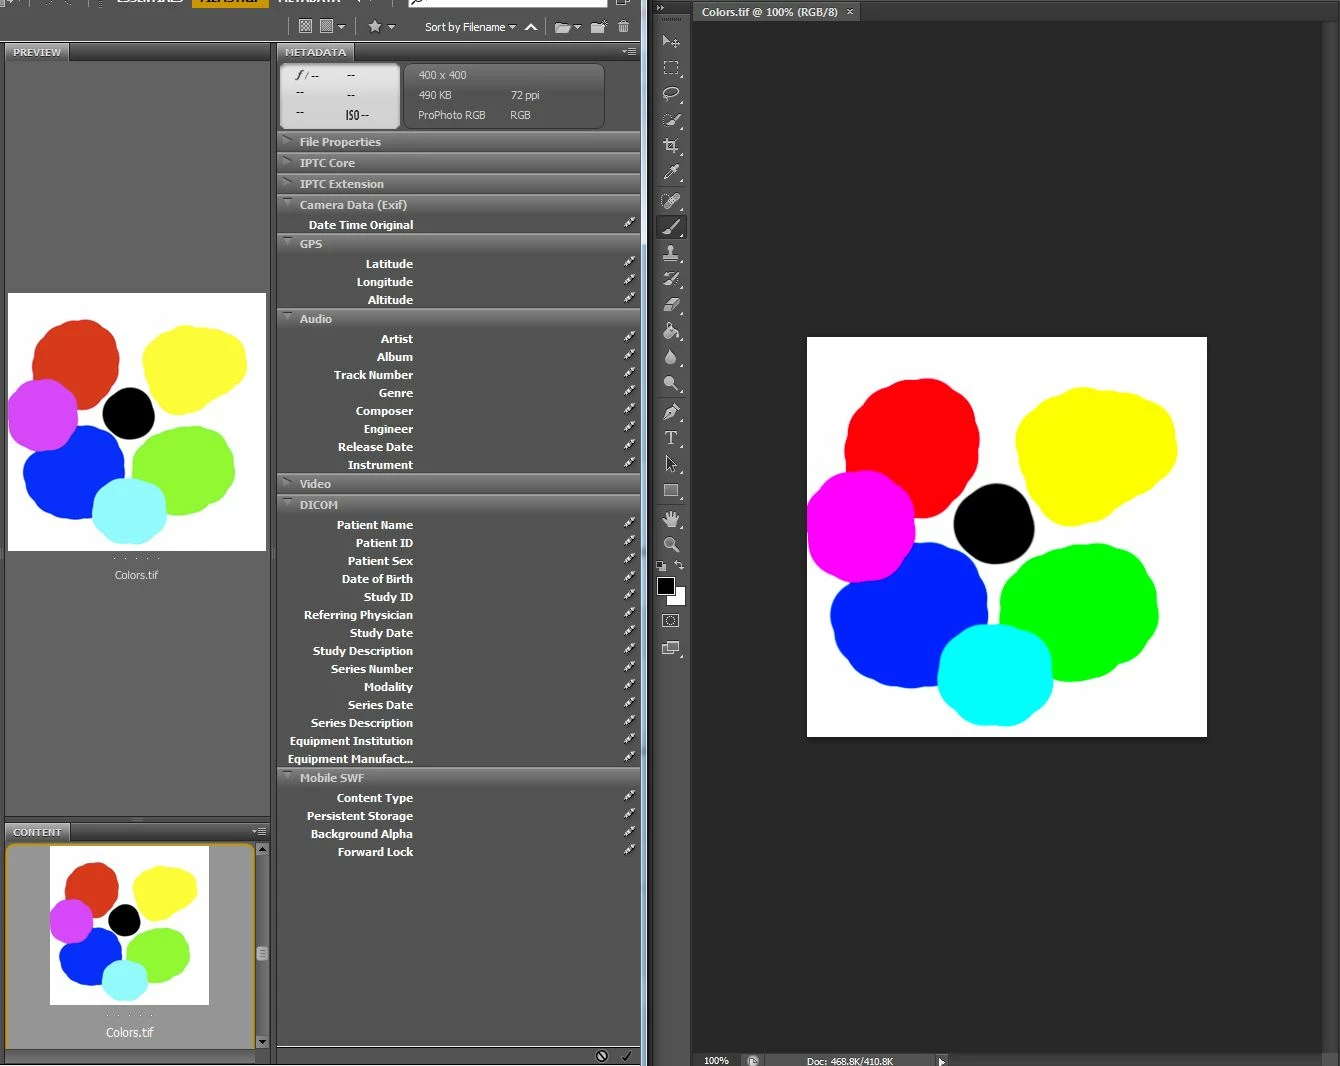Viewport: 1340px width, 1066px height.
Task: Select the Colors.tif thumbnail in Content
Action: point(129,926)
